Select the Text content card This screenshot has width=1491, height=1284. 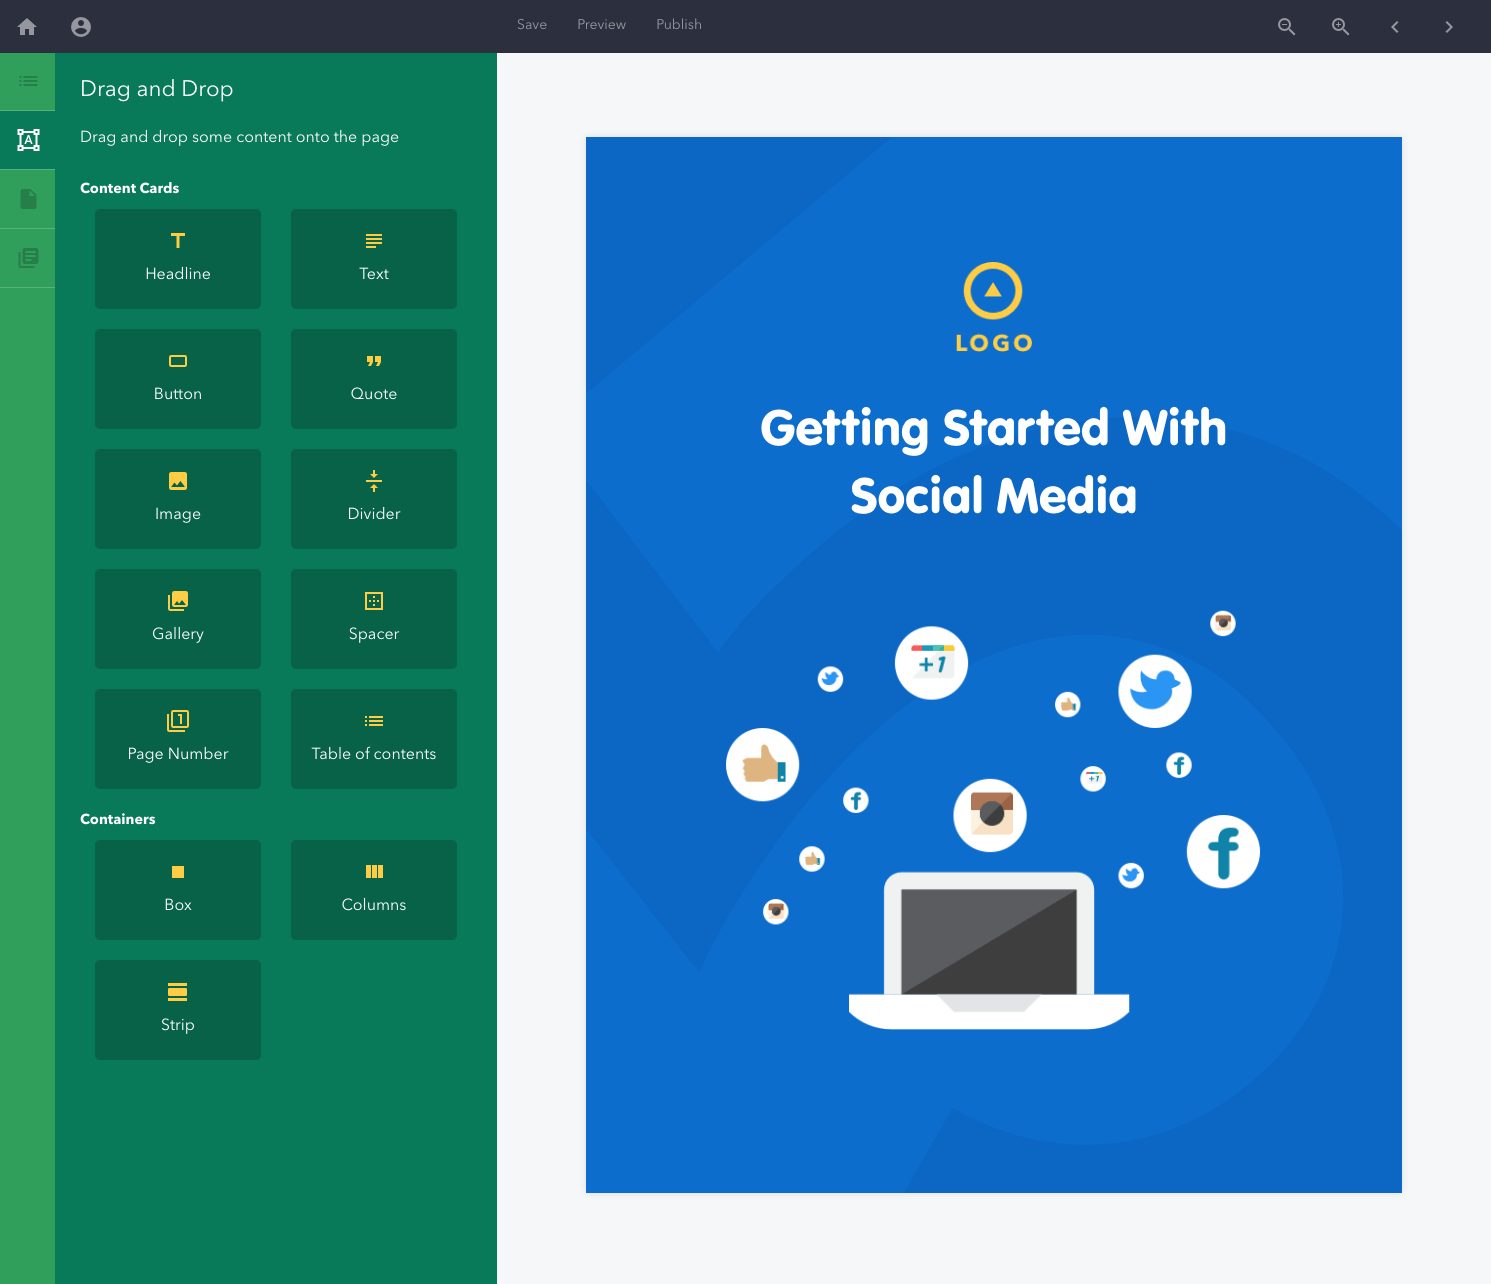[x=373, y=259]
